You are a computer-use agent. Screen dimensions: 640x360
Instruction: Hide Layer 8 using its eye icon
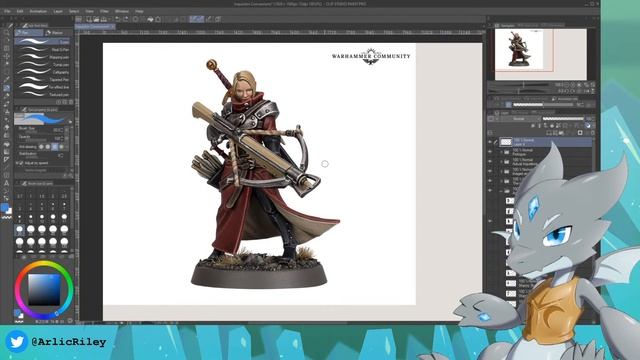pyautogui.click(x=490, y=142)
